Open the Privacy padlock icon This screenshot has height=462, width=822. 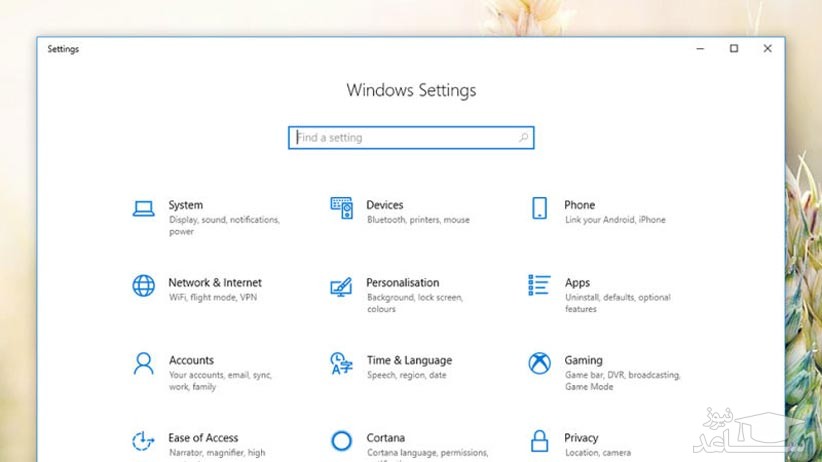[x=540, y=440]
